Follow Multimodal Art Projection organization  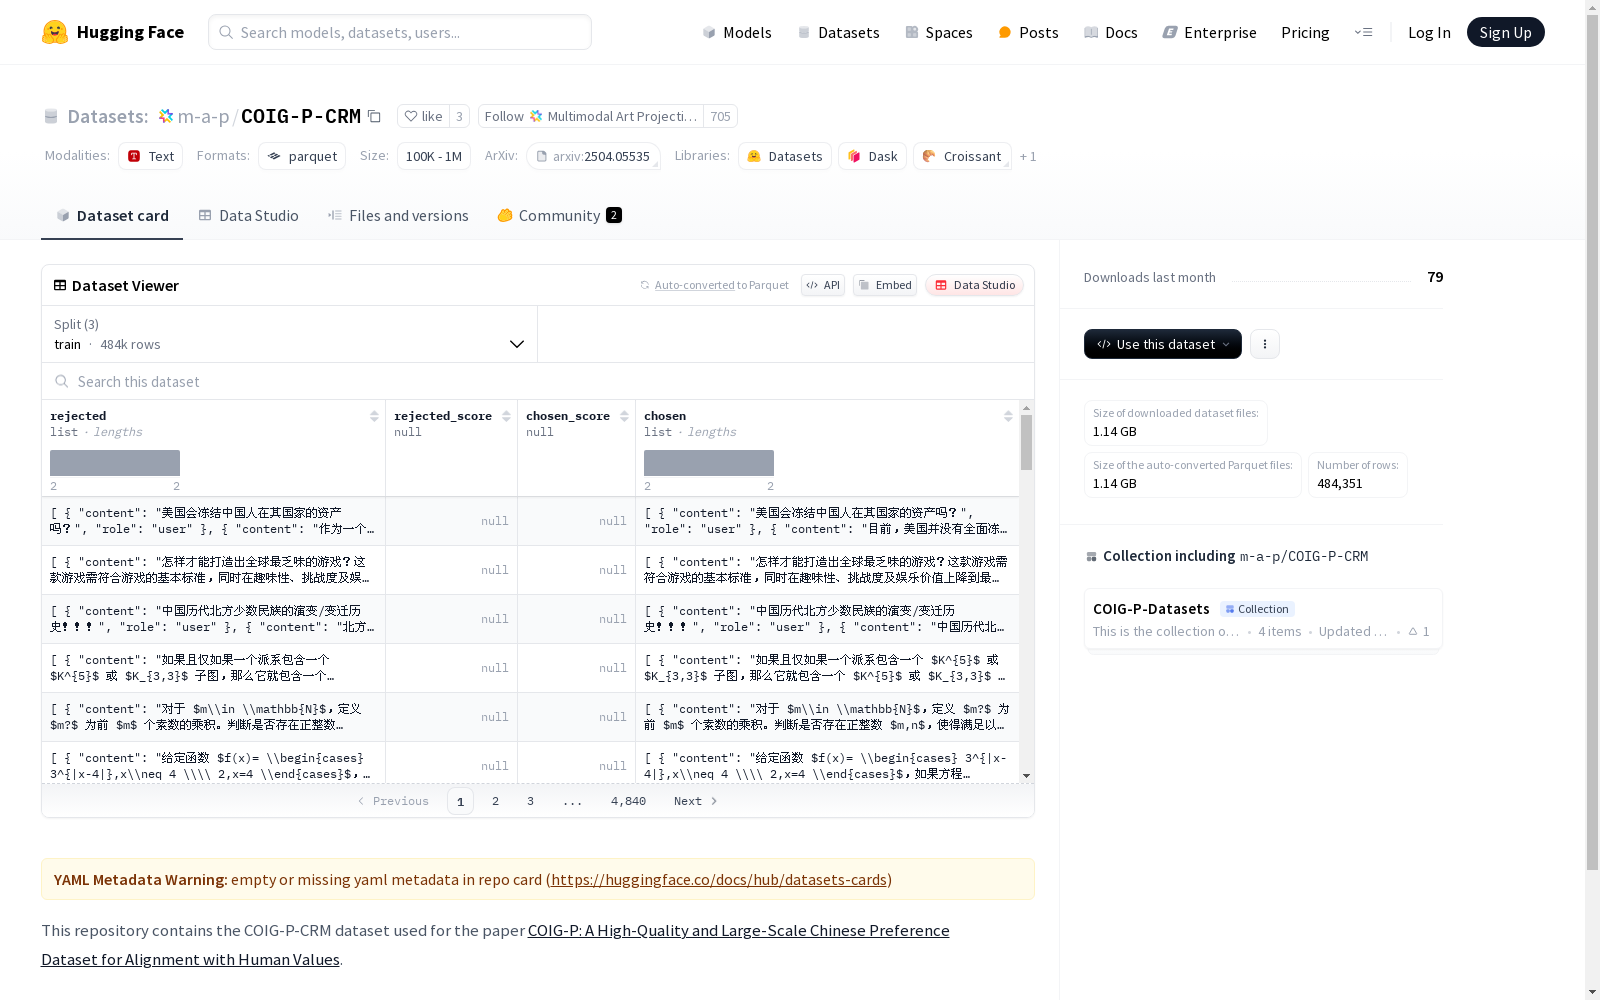[590, 116]
